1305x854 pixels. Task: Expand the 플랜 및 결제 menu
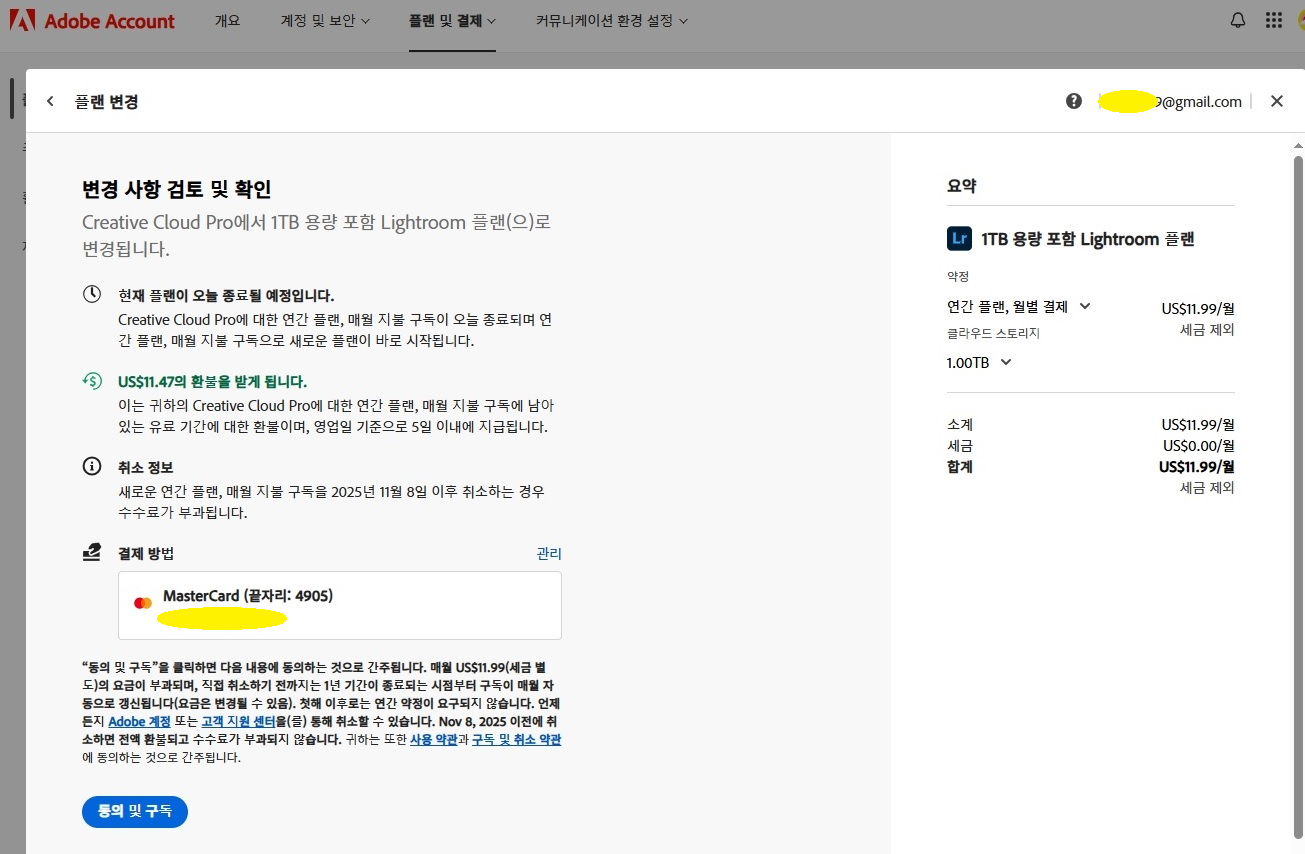click(452, 20)
